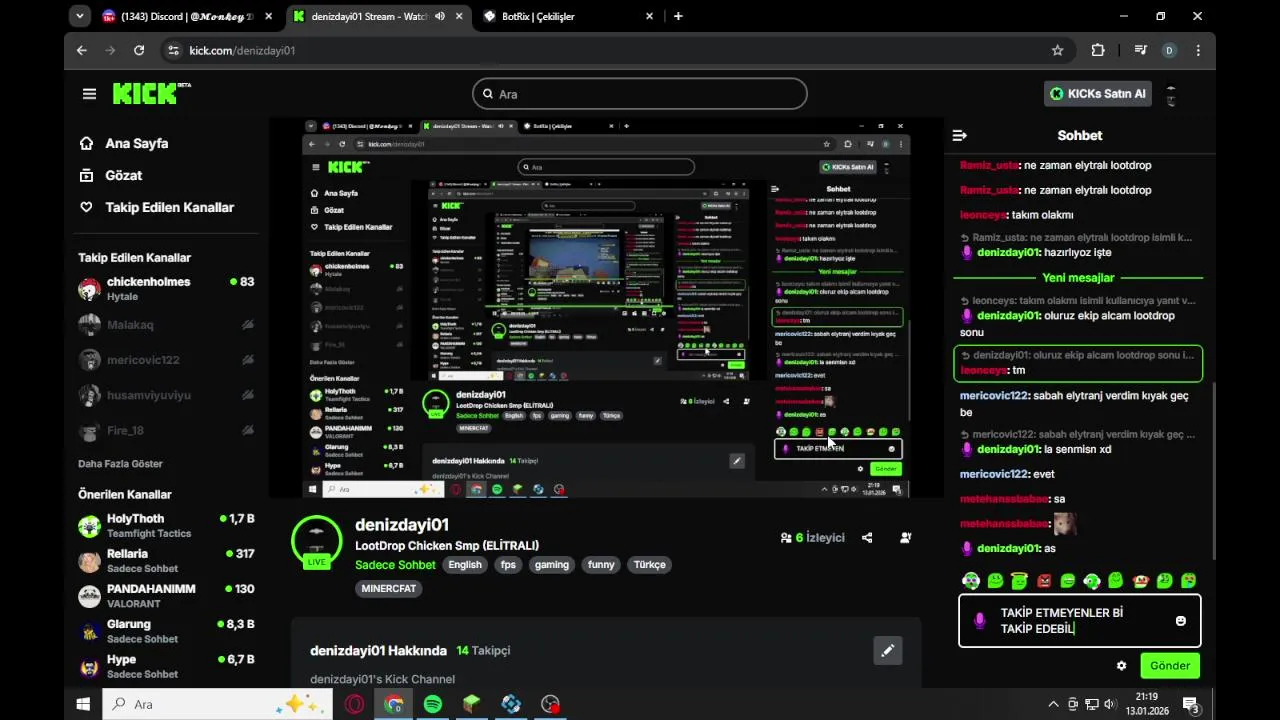Go back to previous page in Chrome
The image size is (1280, 720).
(82, 50)
